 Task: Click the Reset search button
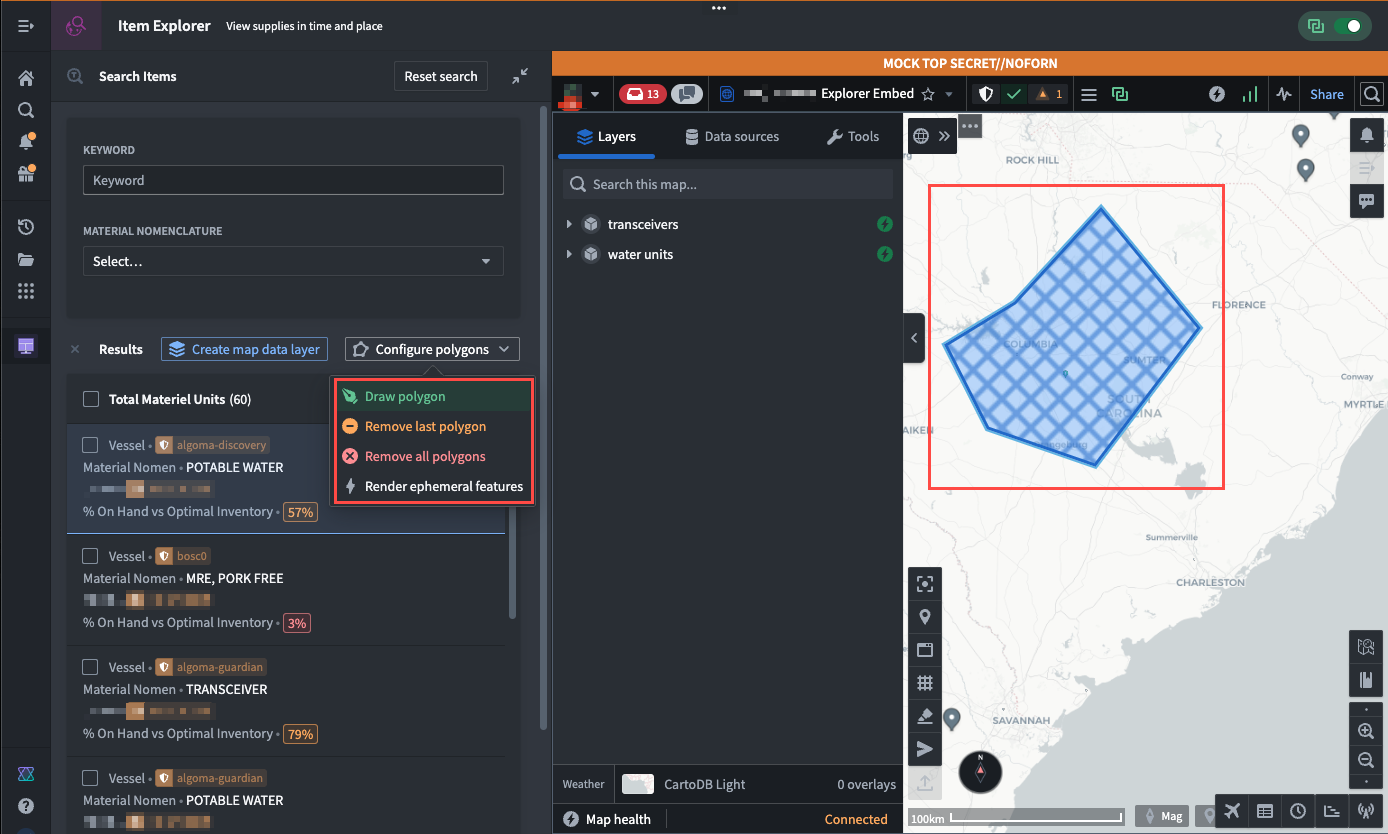440,76
